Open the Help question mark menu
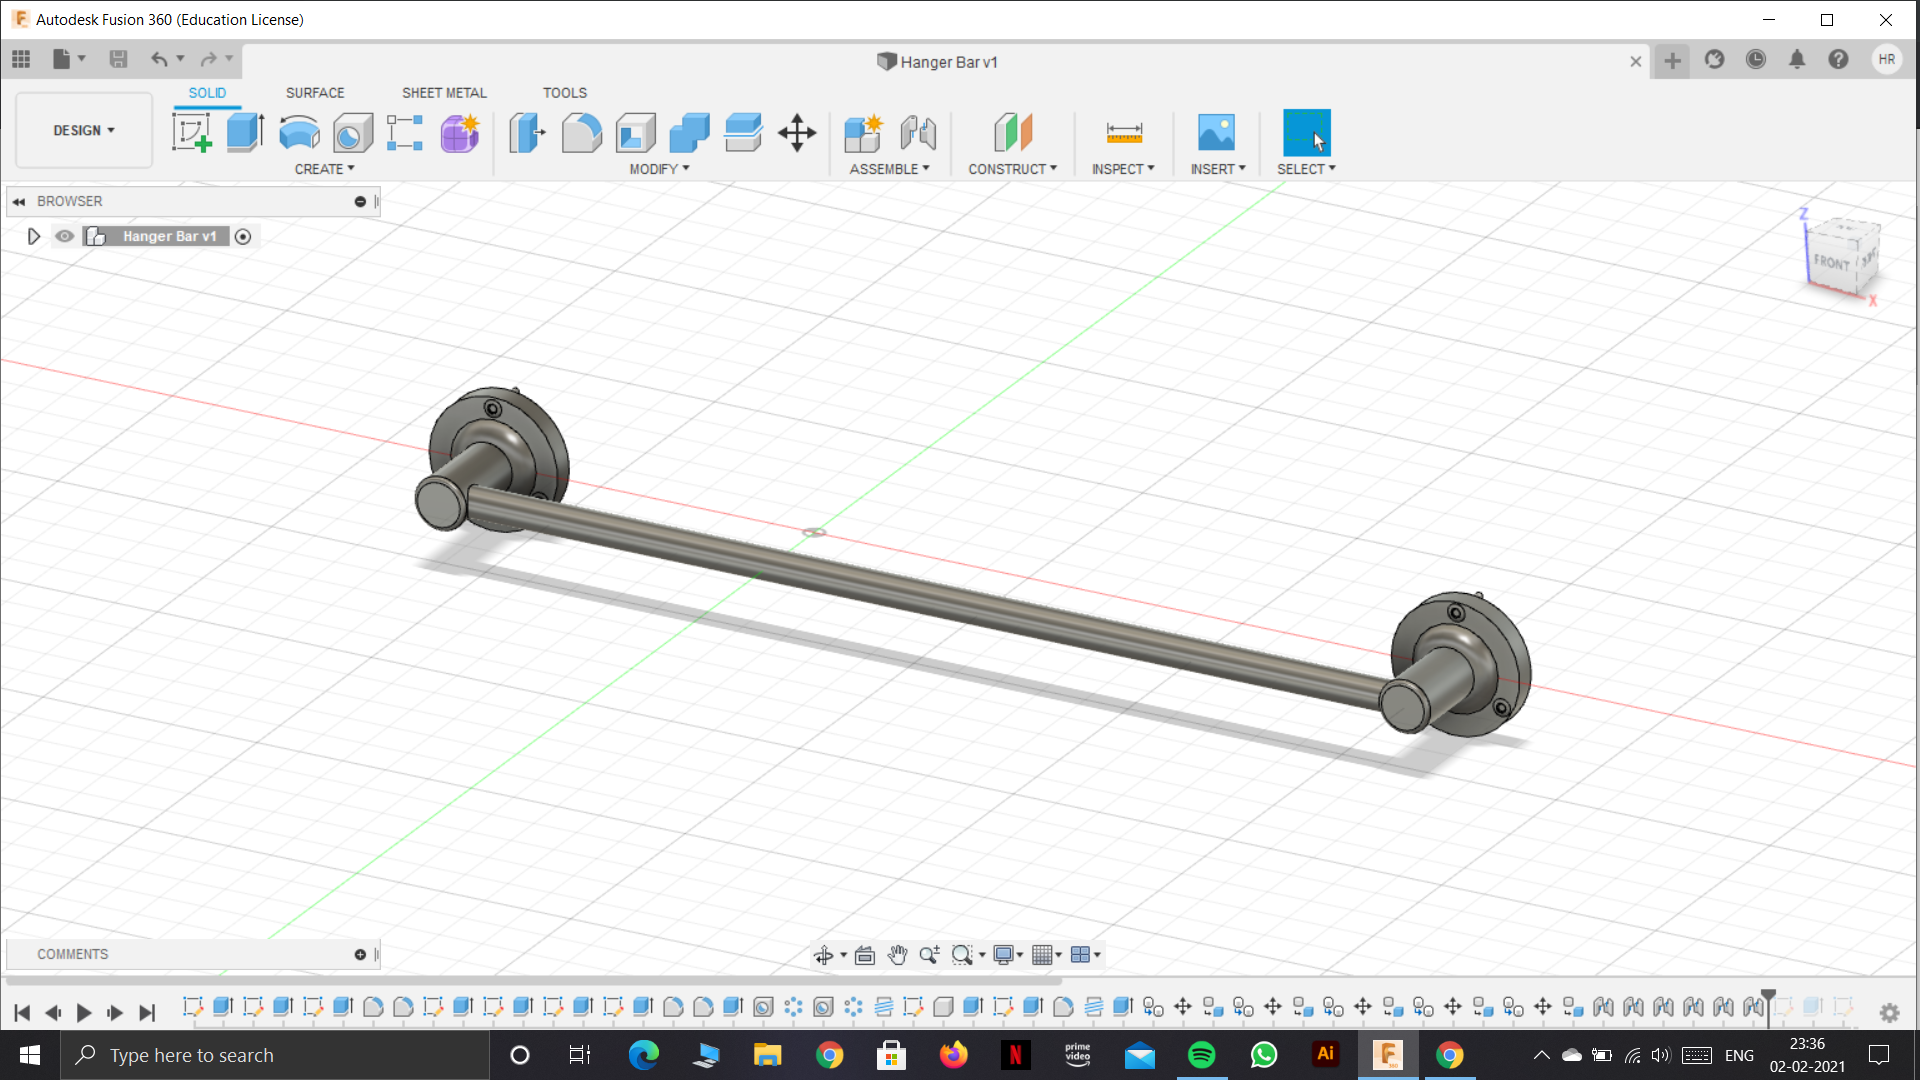Screen dimensions: 1920x1080 click(x=1838, y=59)
